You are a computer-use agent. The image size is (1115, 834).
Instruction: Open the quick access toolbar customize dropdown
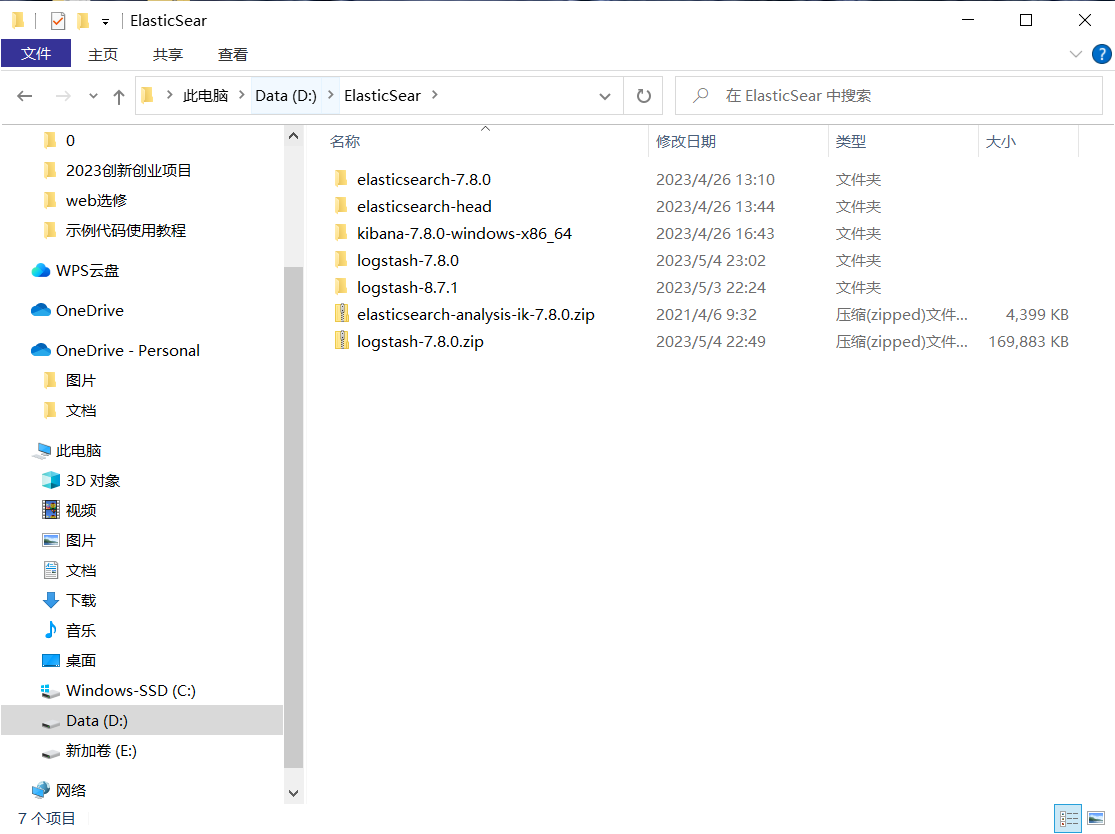point(105,22)
